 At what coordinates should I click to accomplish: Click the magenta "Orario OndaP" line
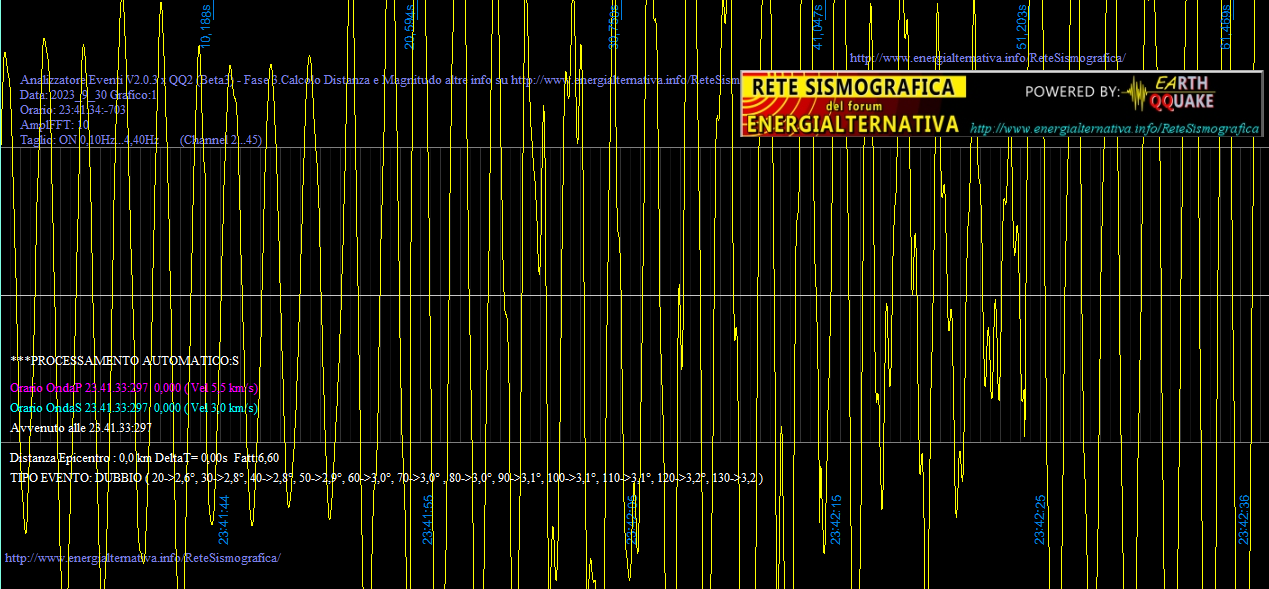134,388
